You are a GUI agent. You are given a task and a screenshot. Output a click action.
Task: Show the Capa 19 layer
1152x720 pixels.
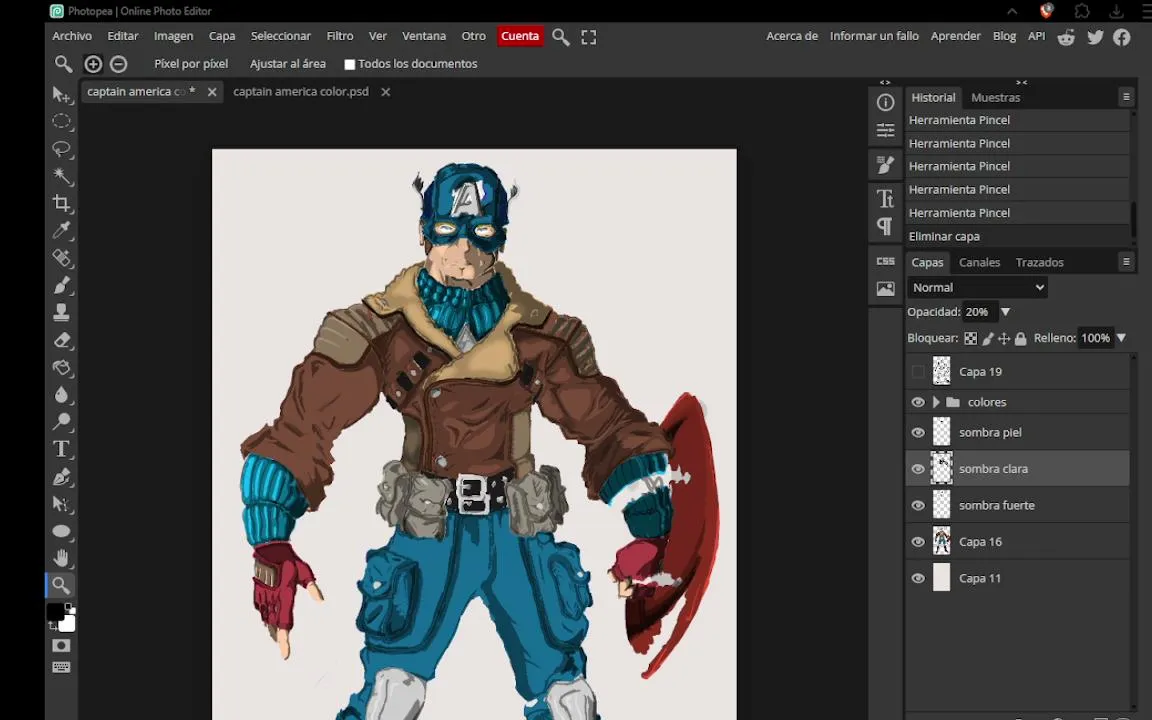pyautogui.click(x=918, y=372)
